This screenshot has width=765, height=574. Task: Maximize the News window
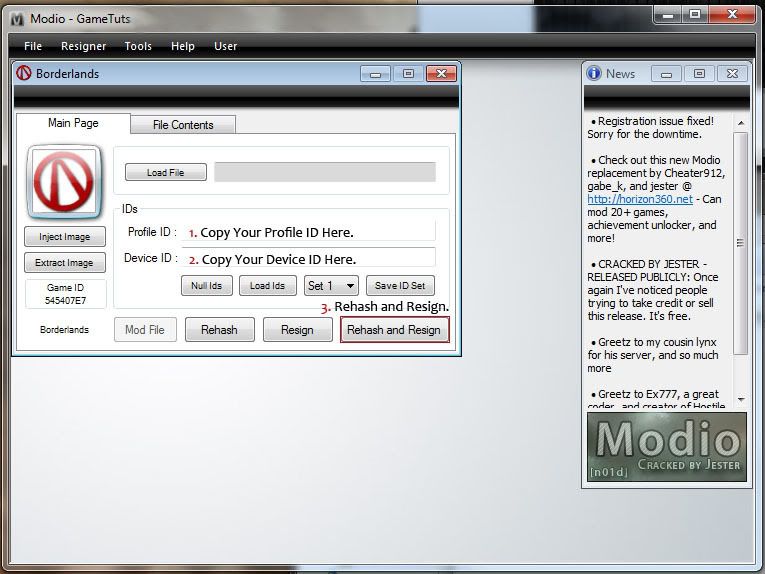[699, 74]
